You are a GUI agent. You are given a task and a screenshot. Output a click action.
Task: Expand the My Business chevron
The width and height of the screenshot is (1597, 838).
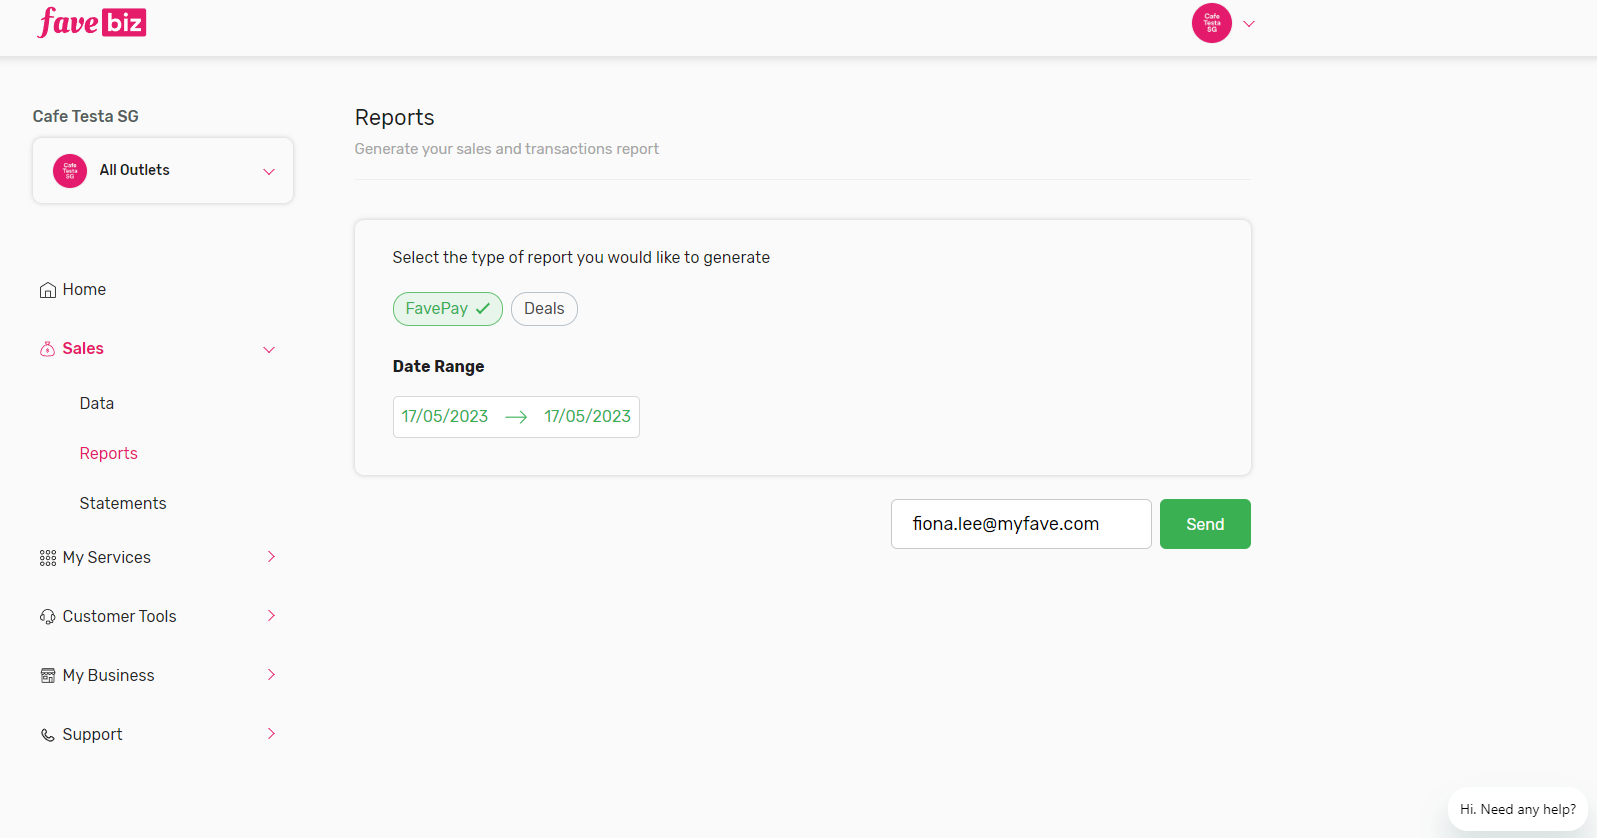point(271,675)
